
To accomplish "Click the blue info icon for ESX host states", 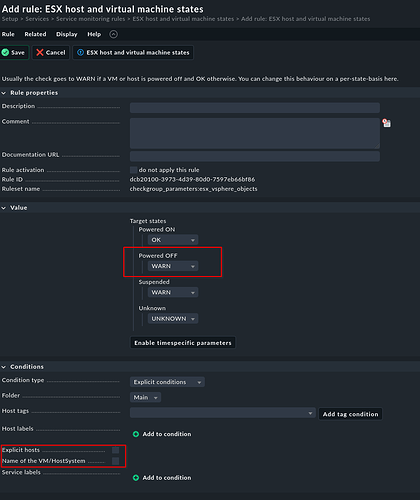I will [x=80, y=52].
